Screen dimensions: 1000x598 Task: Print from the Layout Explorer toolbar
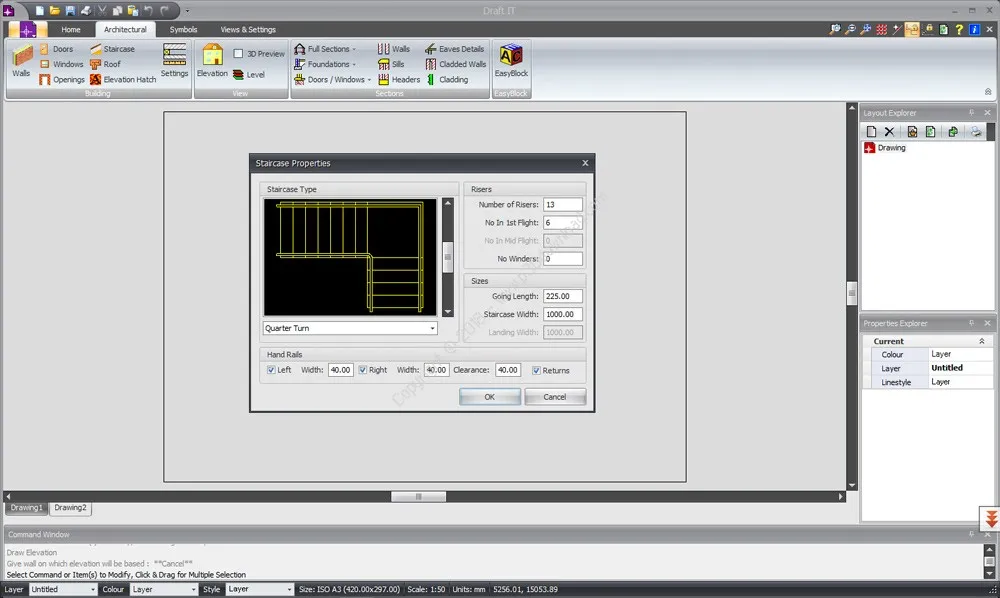[976, 131]
